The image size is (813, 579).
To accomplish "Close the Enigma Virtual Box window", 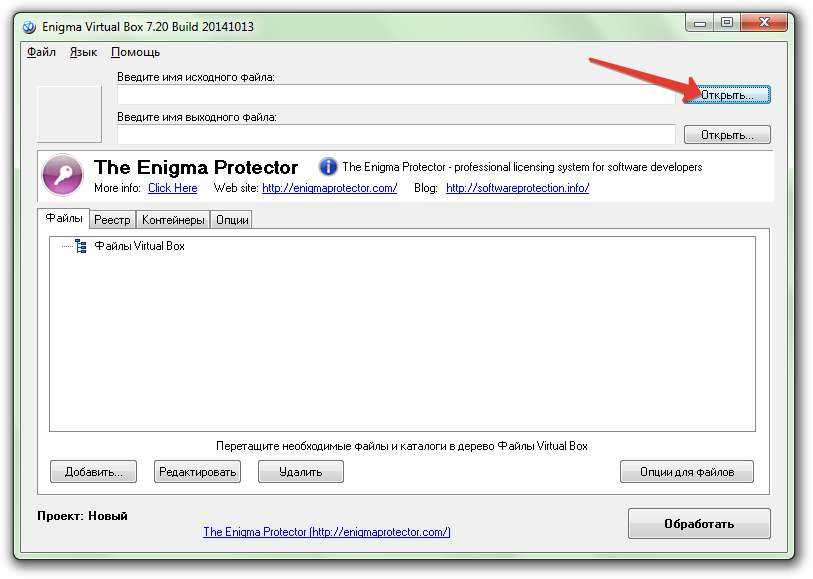I will coord(764,23).
